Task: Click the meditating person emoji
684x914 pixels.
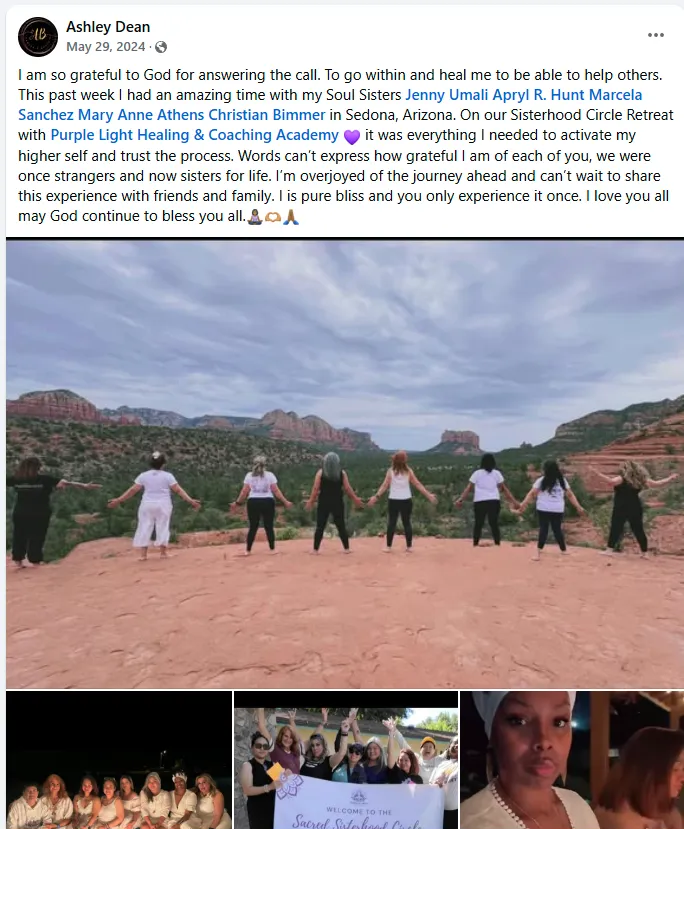Action: click(x=255, y=217)
